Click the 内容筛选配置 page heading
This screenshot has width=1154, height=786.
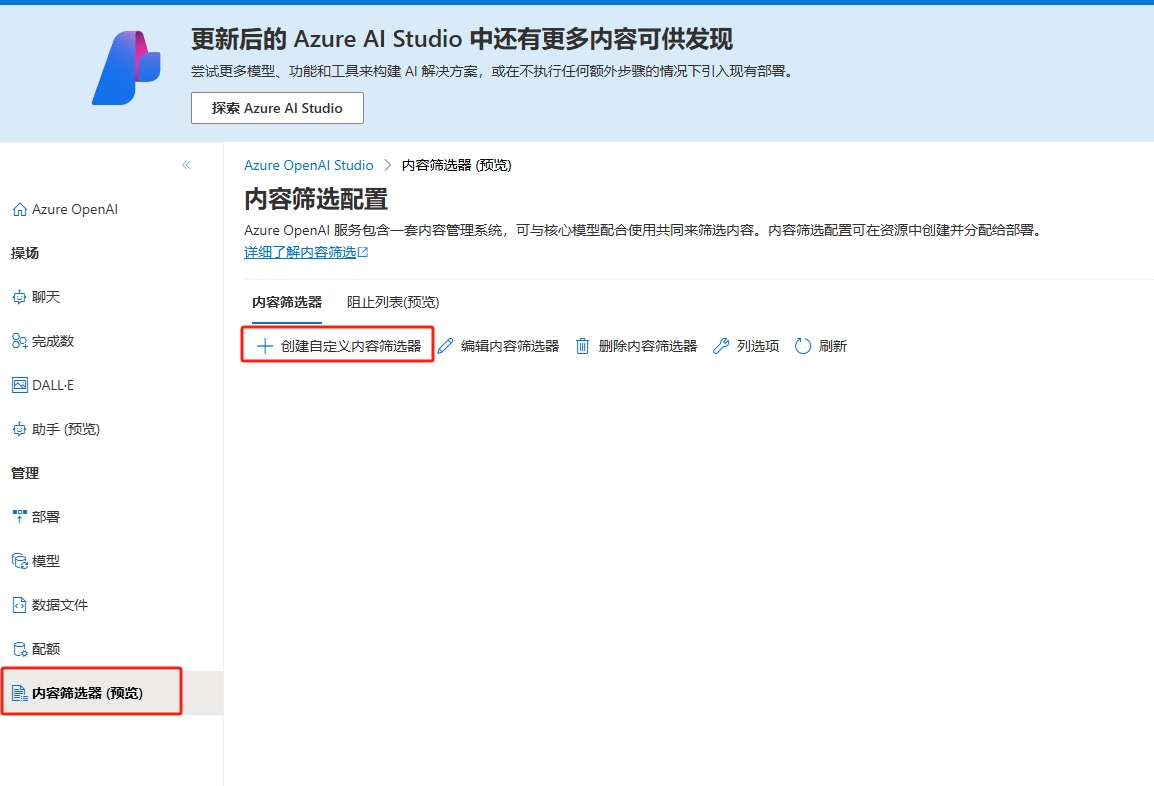point(316,199)
